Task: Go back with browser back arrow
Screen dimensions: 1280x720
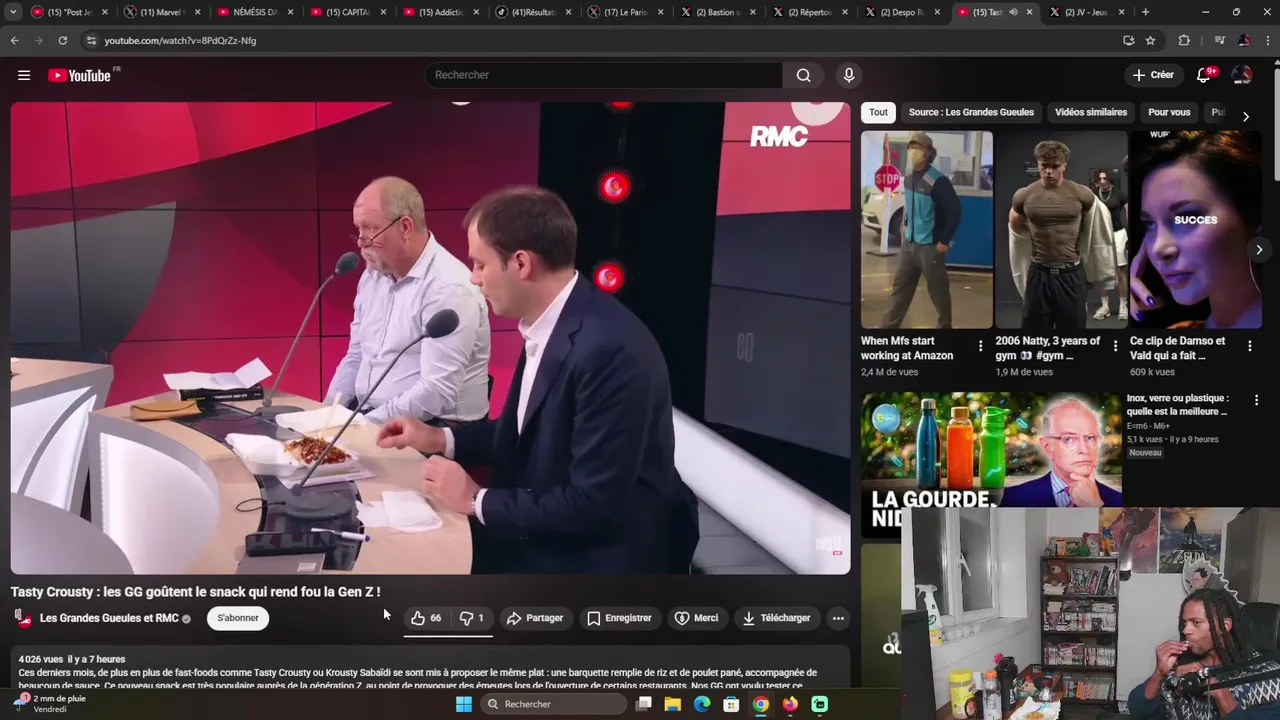Action: [14, 40]
